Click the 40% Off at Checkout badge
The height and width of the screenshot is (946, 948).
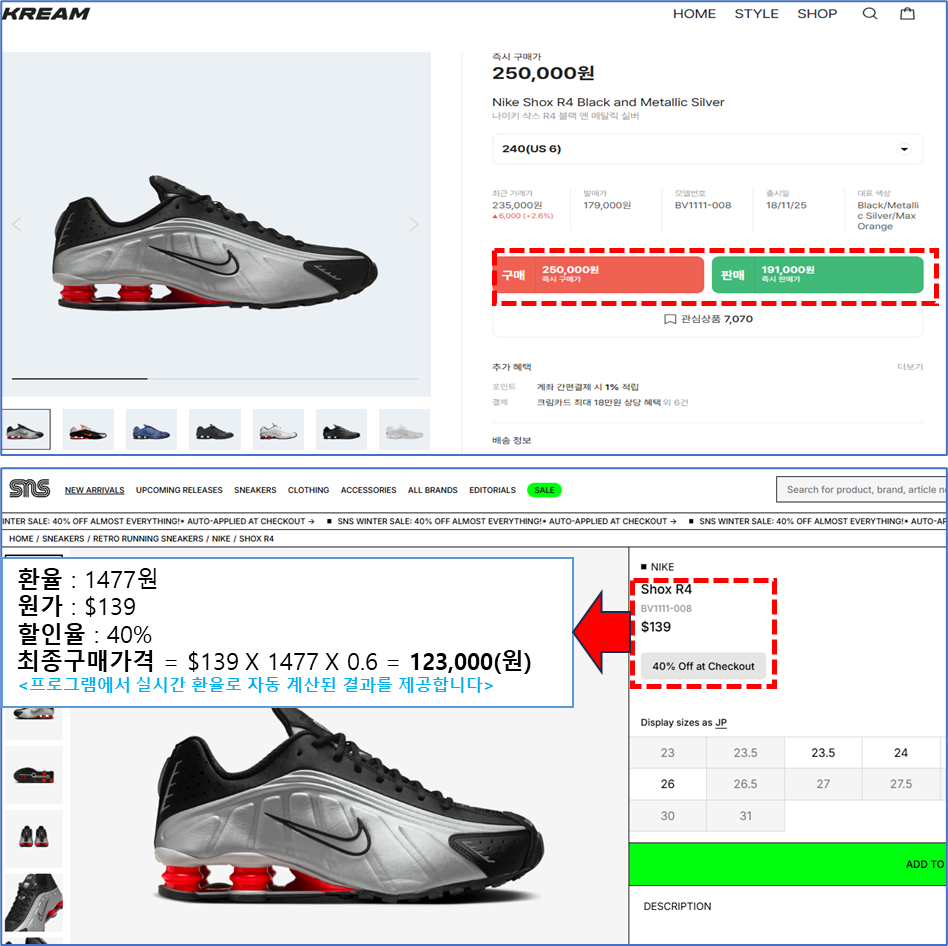pyautogui.click(x=703, y=666)
